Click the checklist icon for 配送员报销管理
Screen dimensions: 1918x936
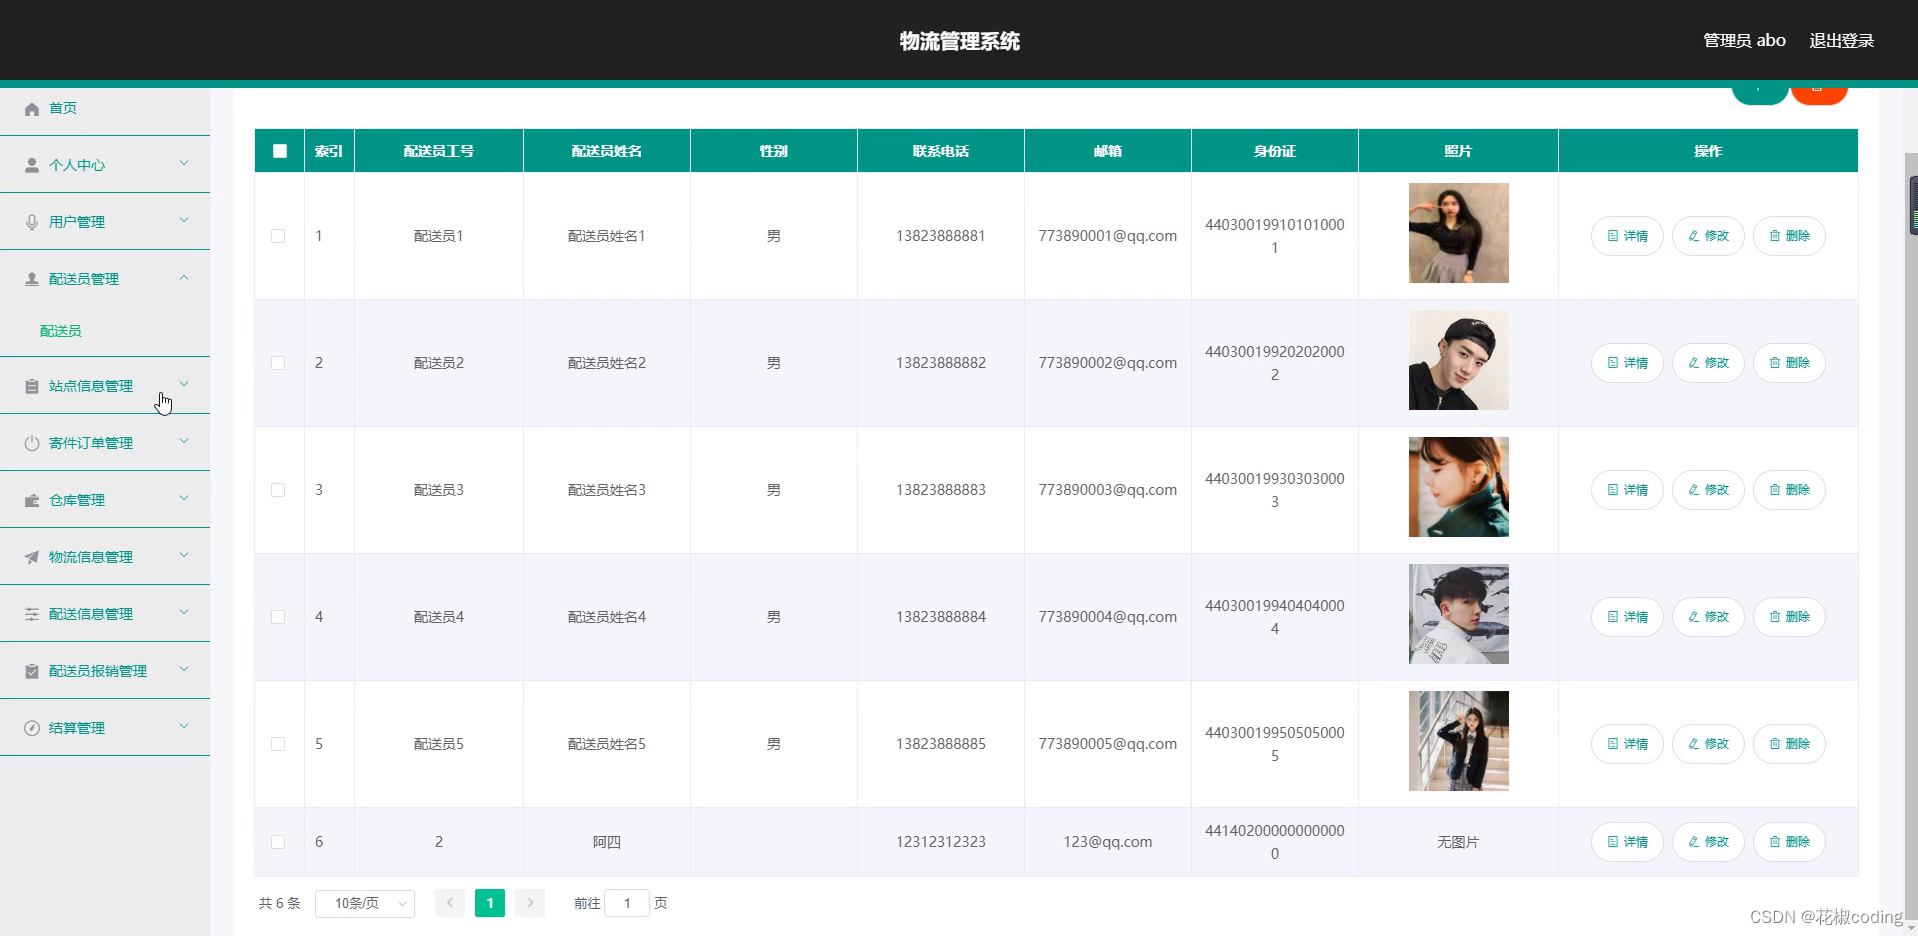32,671
